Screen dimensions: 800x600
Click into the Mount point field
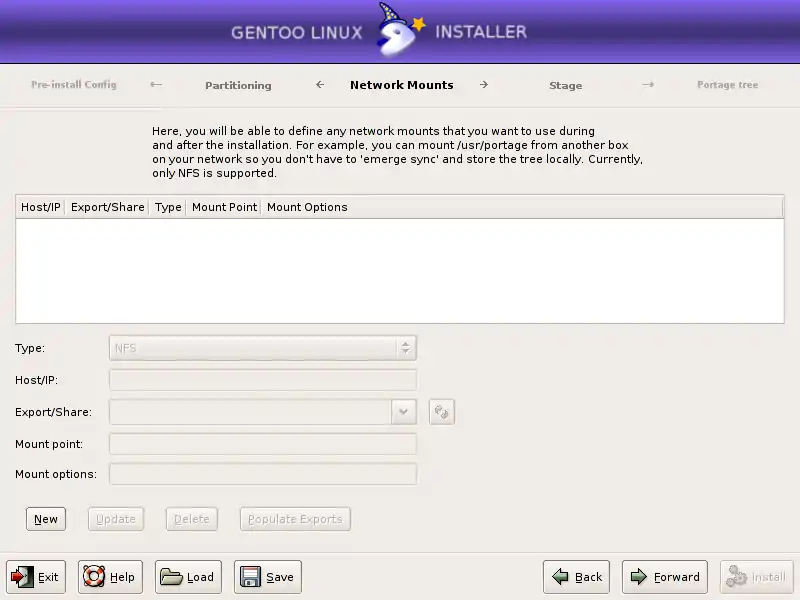pyautogui.click(x=262, y=444)
